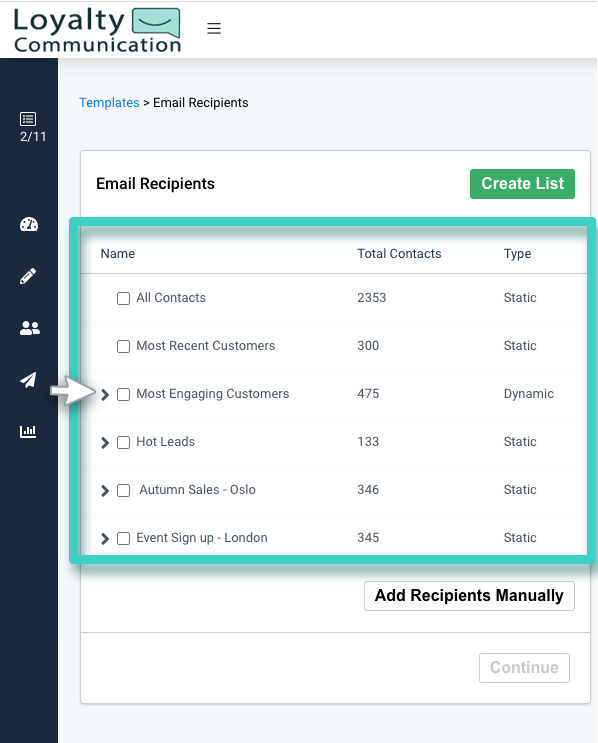Click the Continue button
The height and width of the screenshot is (743, 598).
click(524, 668)
